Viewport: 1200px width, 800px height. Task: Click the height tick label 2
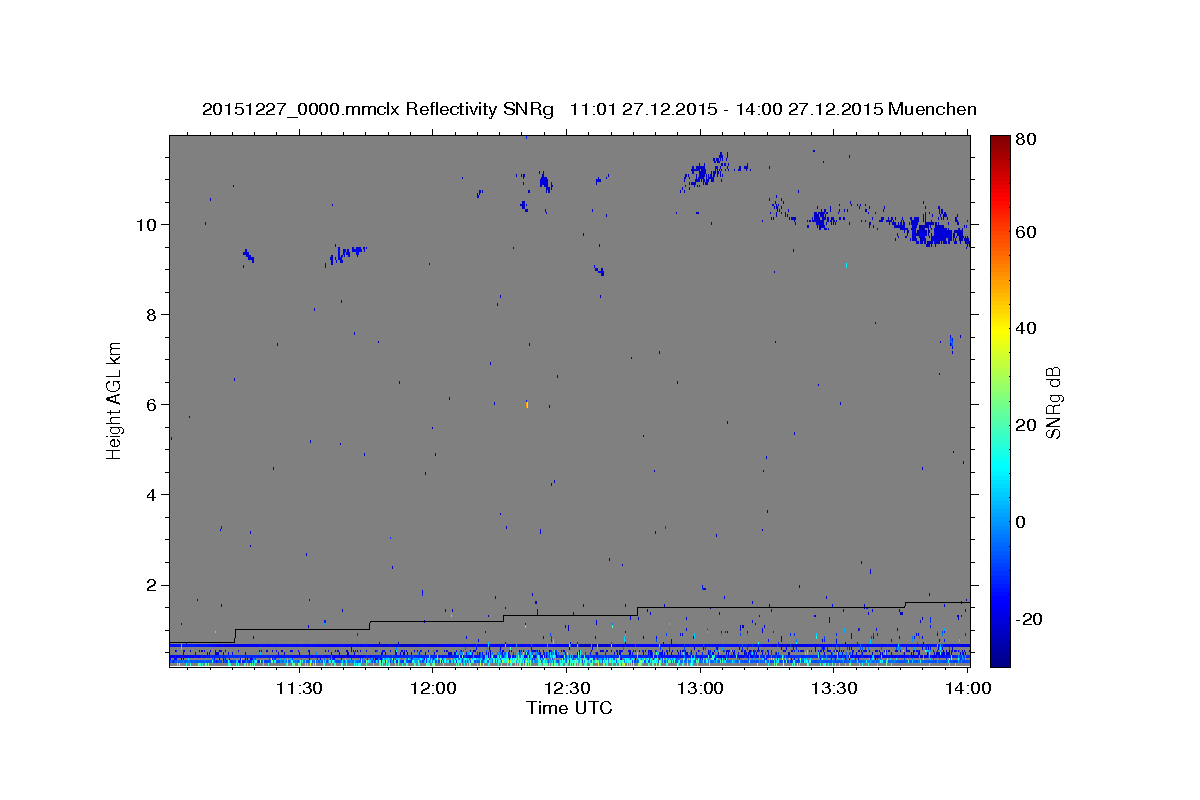[151, 585]
